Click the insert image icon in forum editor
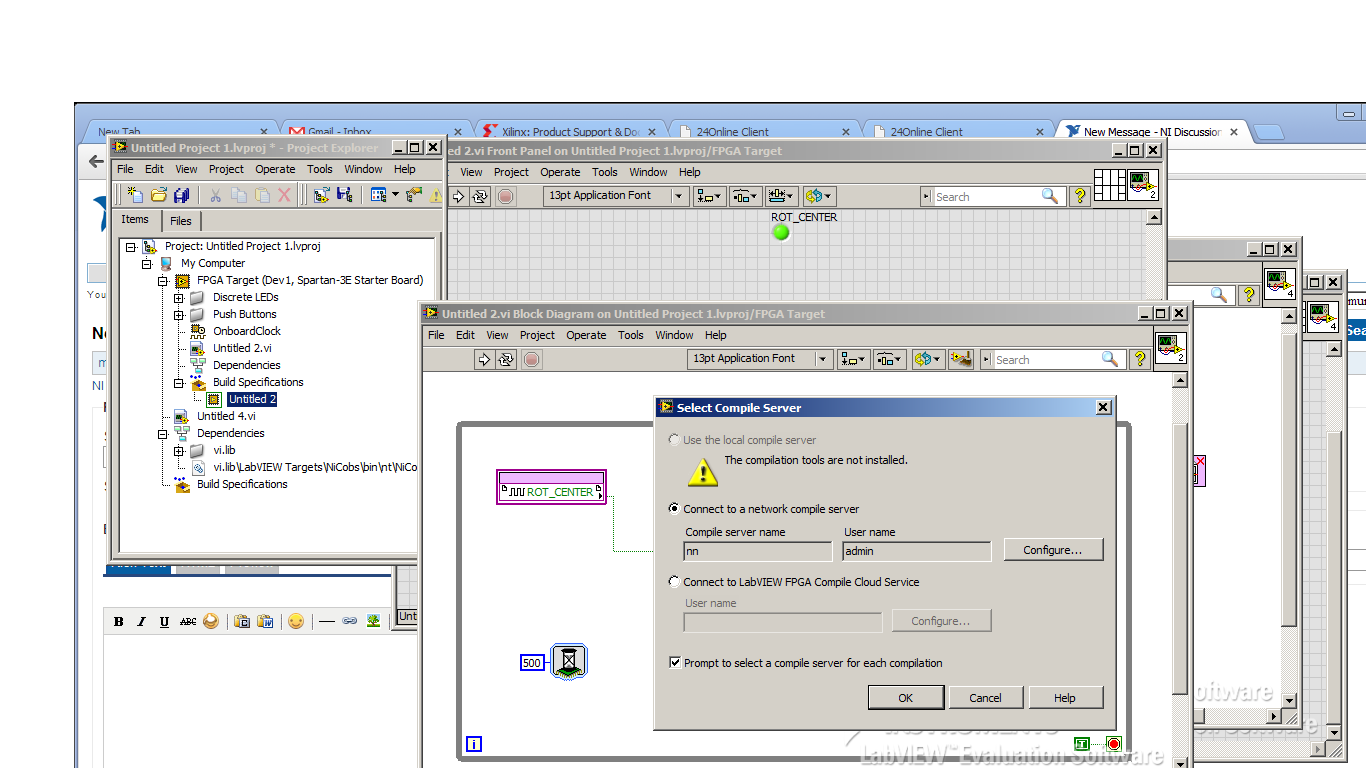 tap(373, 621)
